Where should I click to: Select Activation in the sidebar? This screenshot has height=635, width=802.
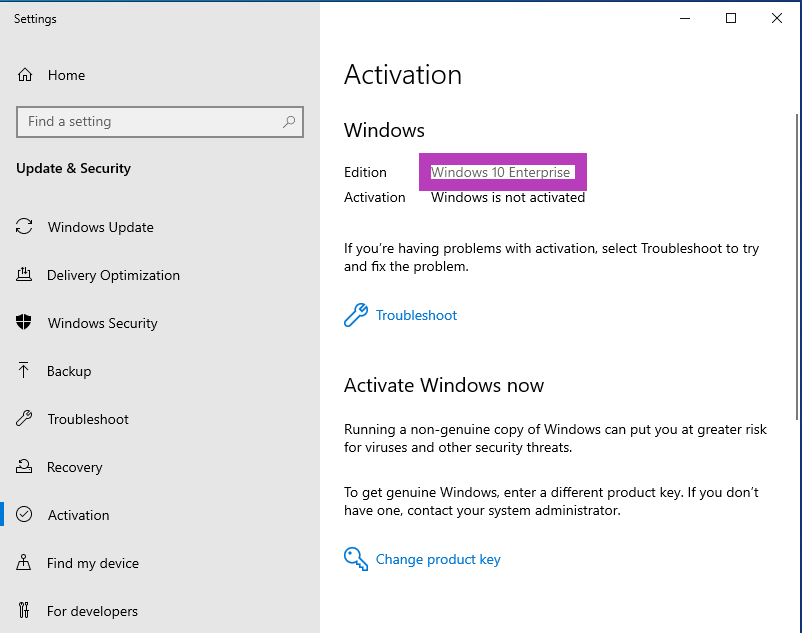tap(160, 515)
